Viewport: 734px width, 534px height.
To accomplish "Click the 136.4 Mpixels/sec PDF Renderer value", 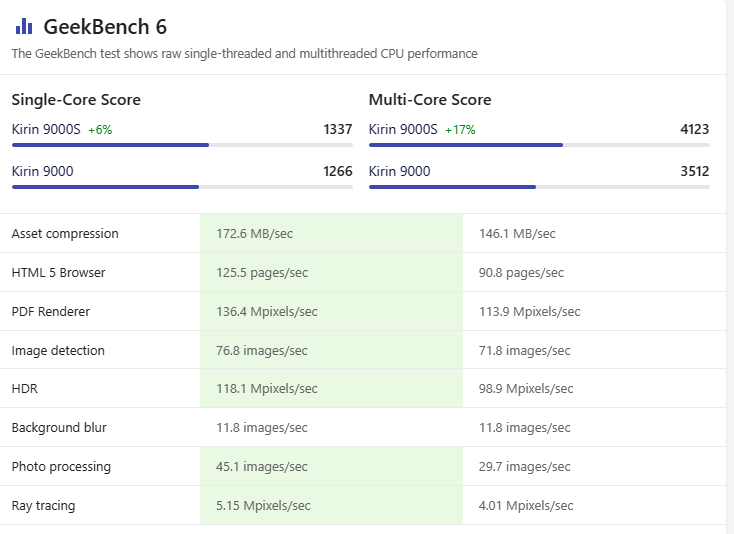I will 267,312.
